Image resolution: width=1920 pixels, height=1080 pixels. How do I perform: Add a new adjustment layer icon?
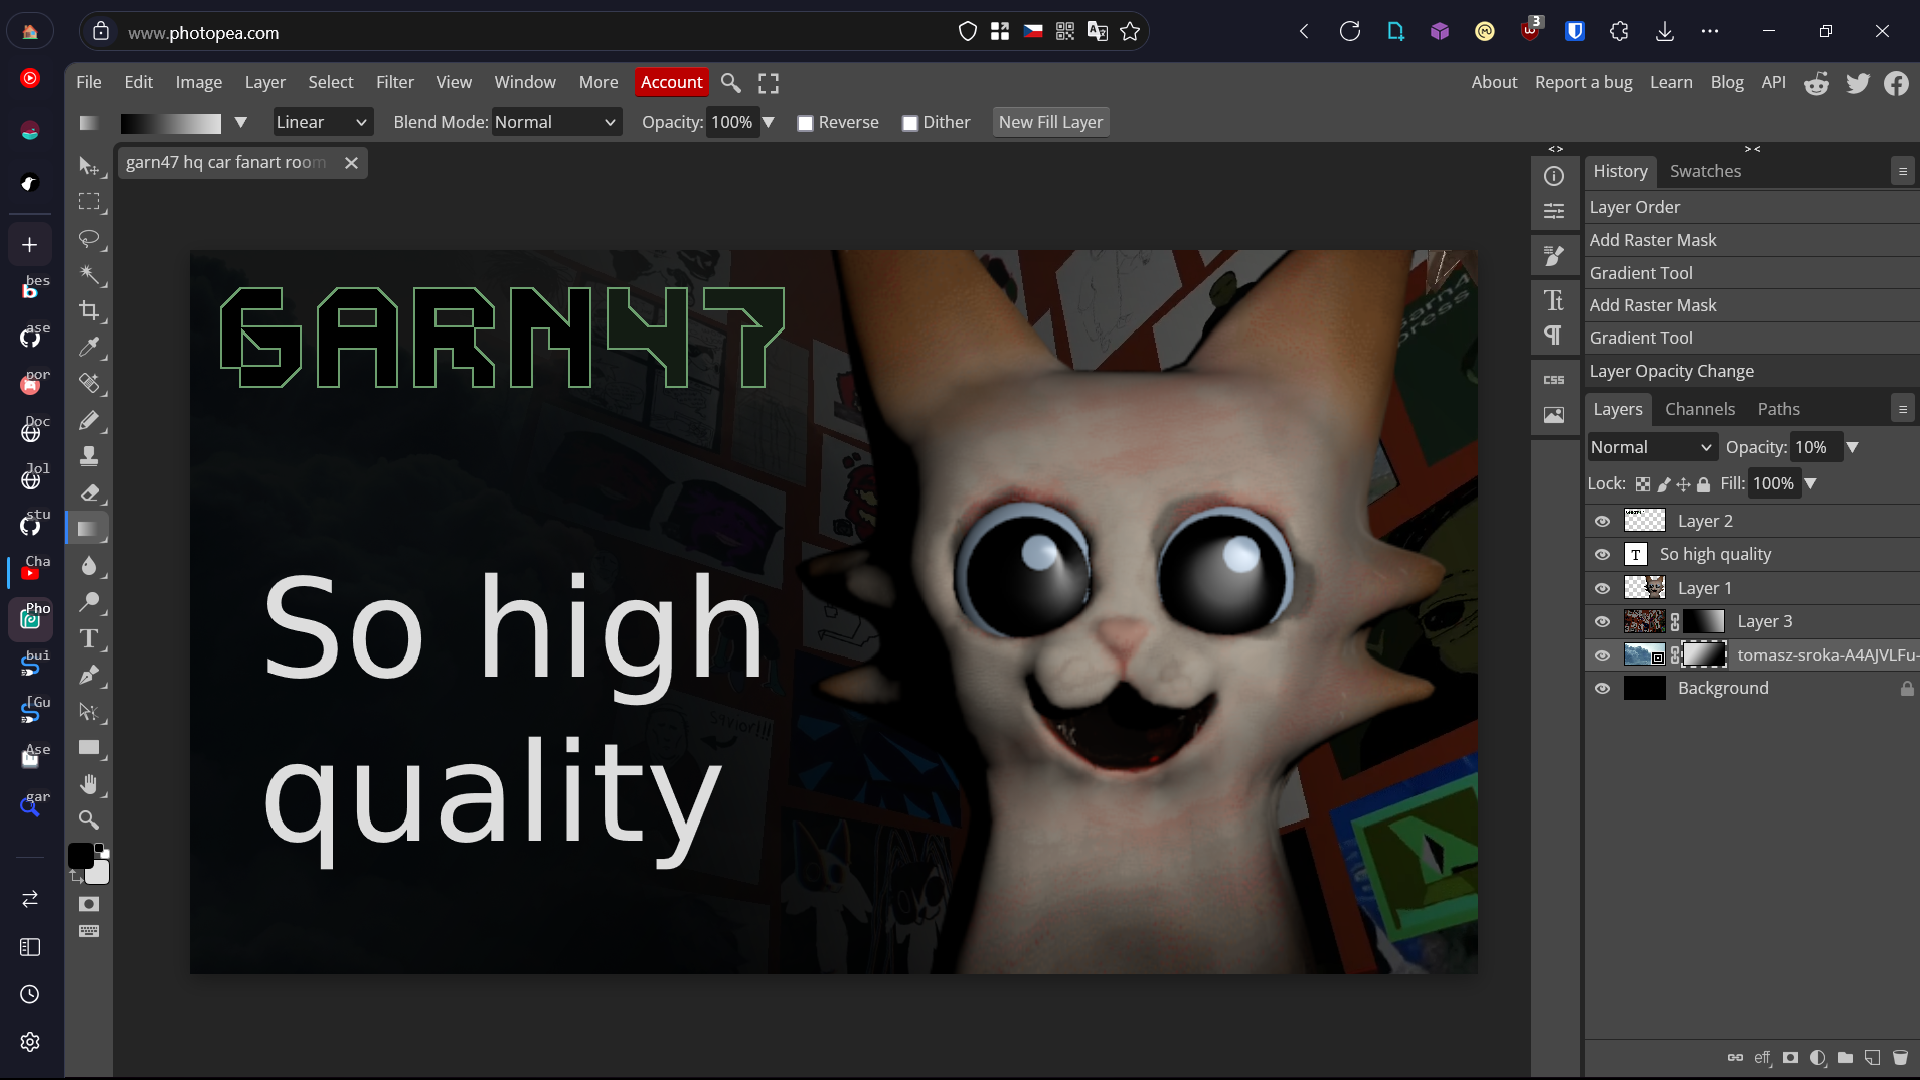pyautogui.click(x=1818, y=1057)
